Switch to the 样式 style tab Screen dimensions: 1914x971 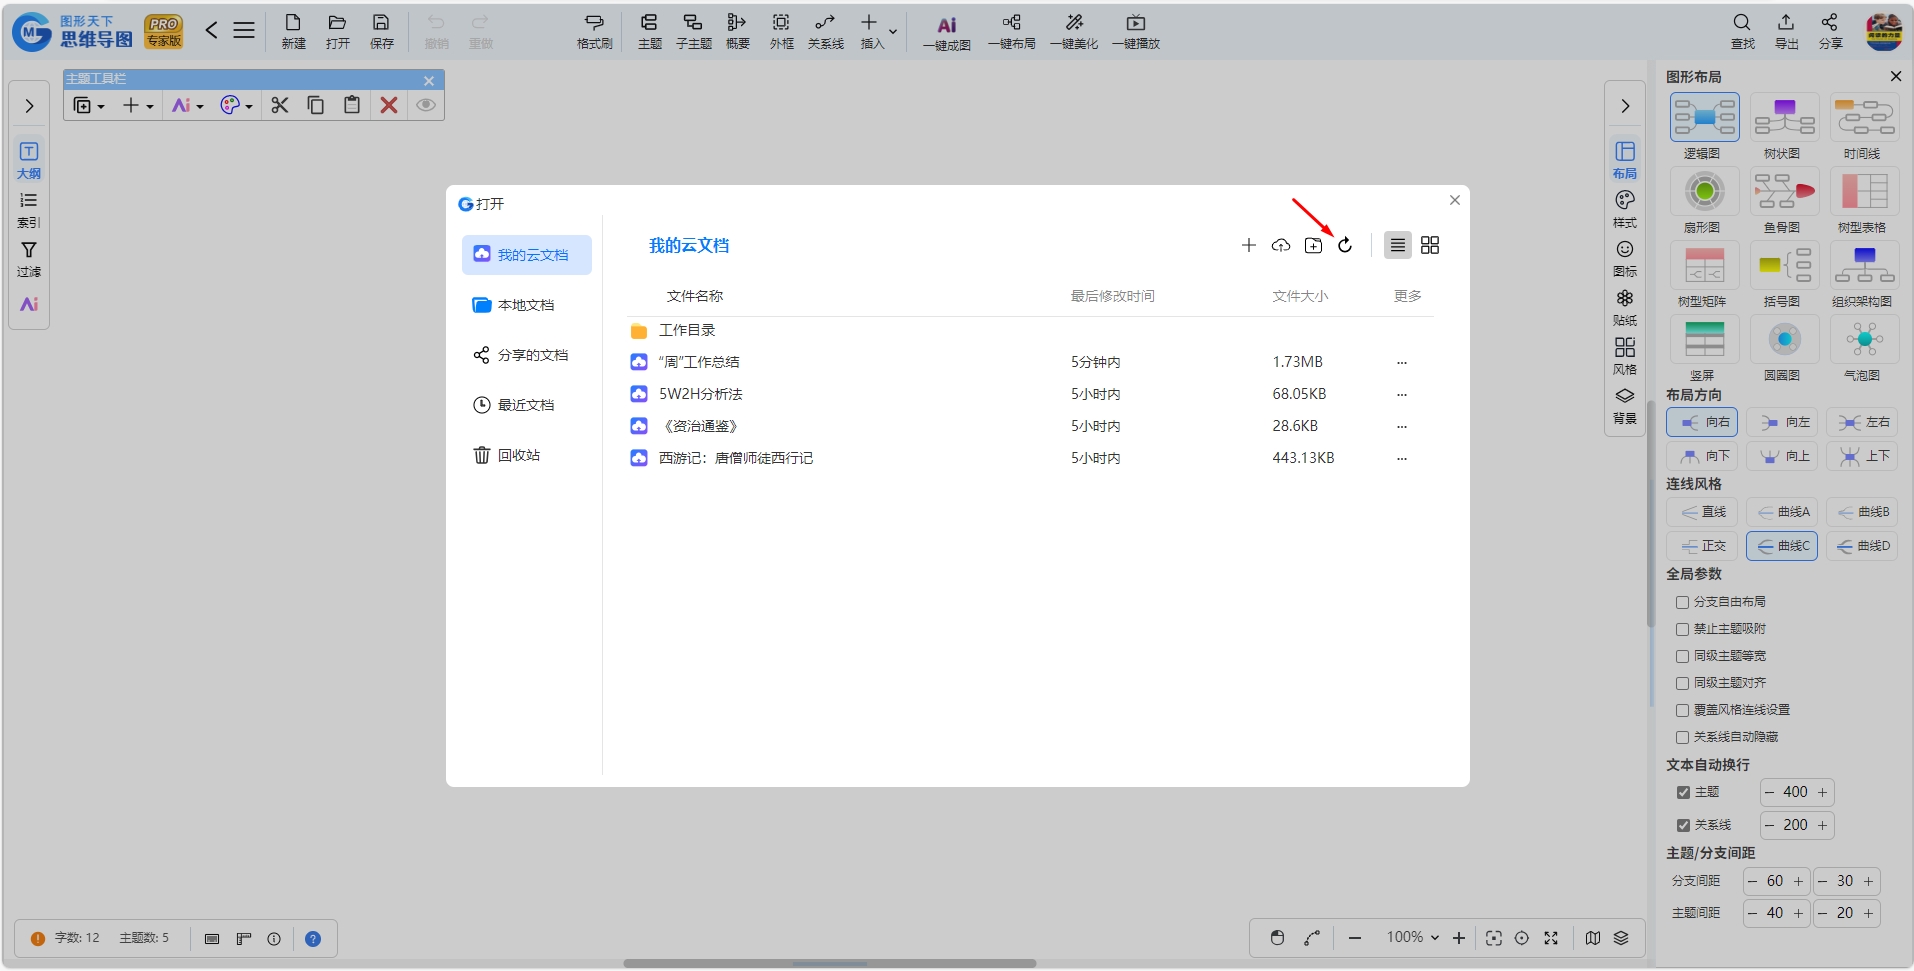[1625, 209]
